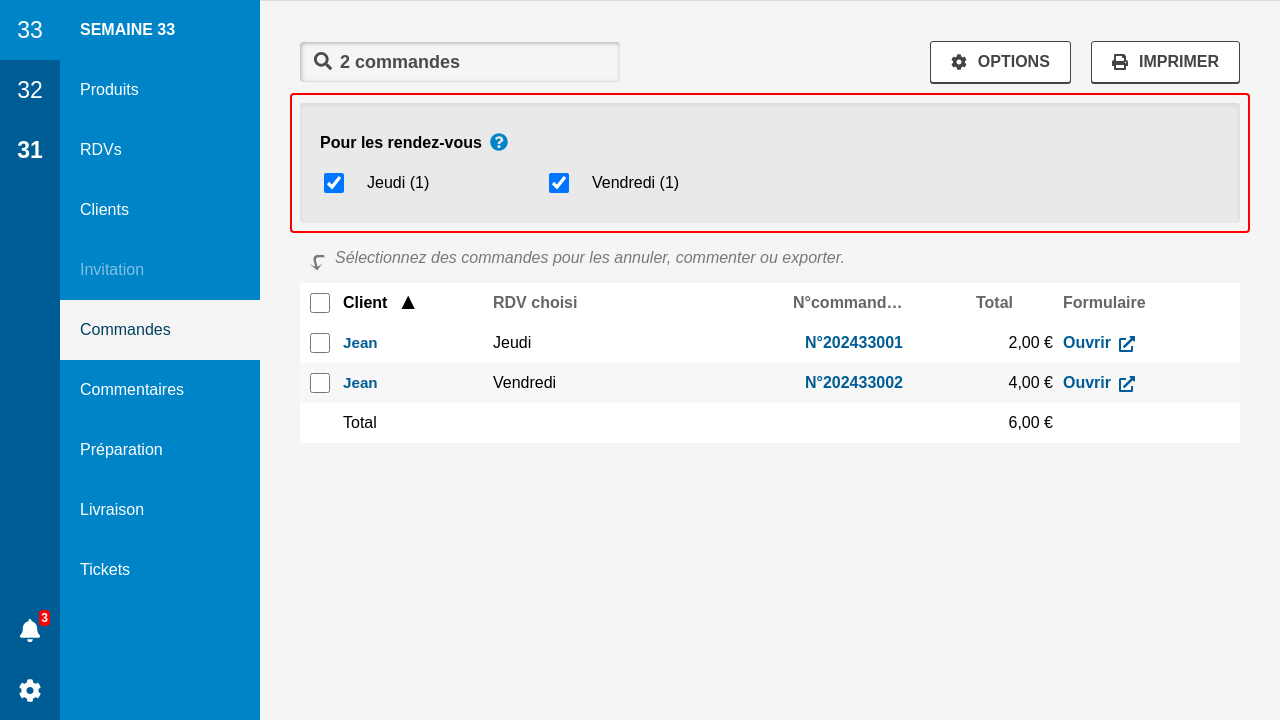Click the help question mark icon
The width and height of the screenshot is (1280, 720).
[x=499, y=142]
